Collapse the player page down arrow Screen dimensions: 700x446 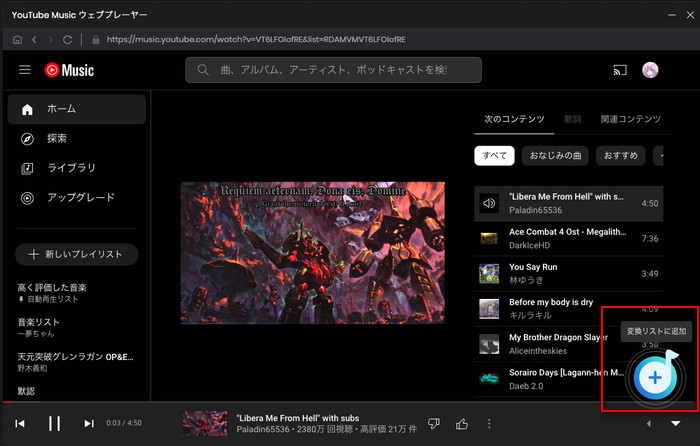(676, 424)
